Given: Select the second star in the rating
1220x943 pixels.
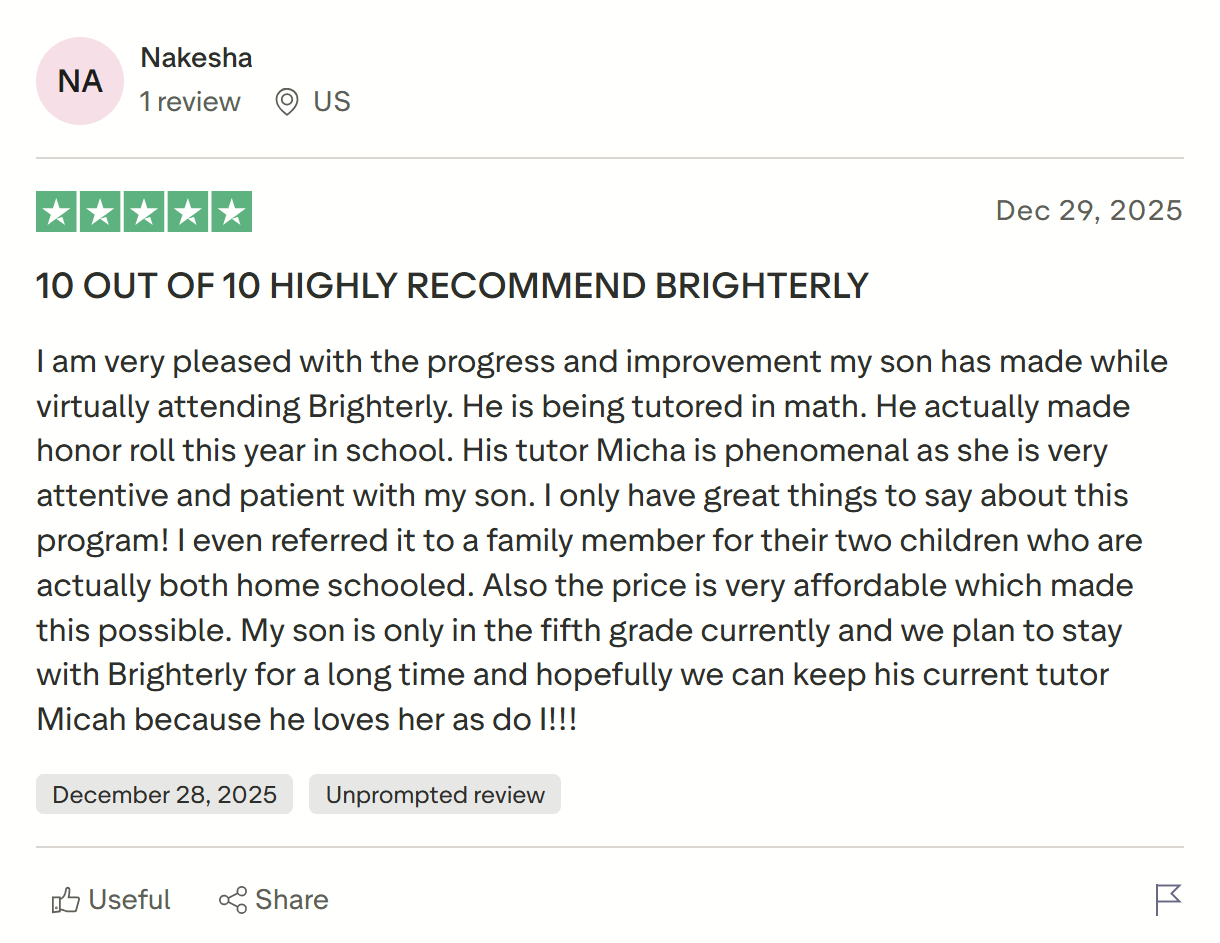Looking at the screenshot, I should point(100,211).
